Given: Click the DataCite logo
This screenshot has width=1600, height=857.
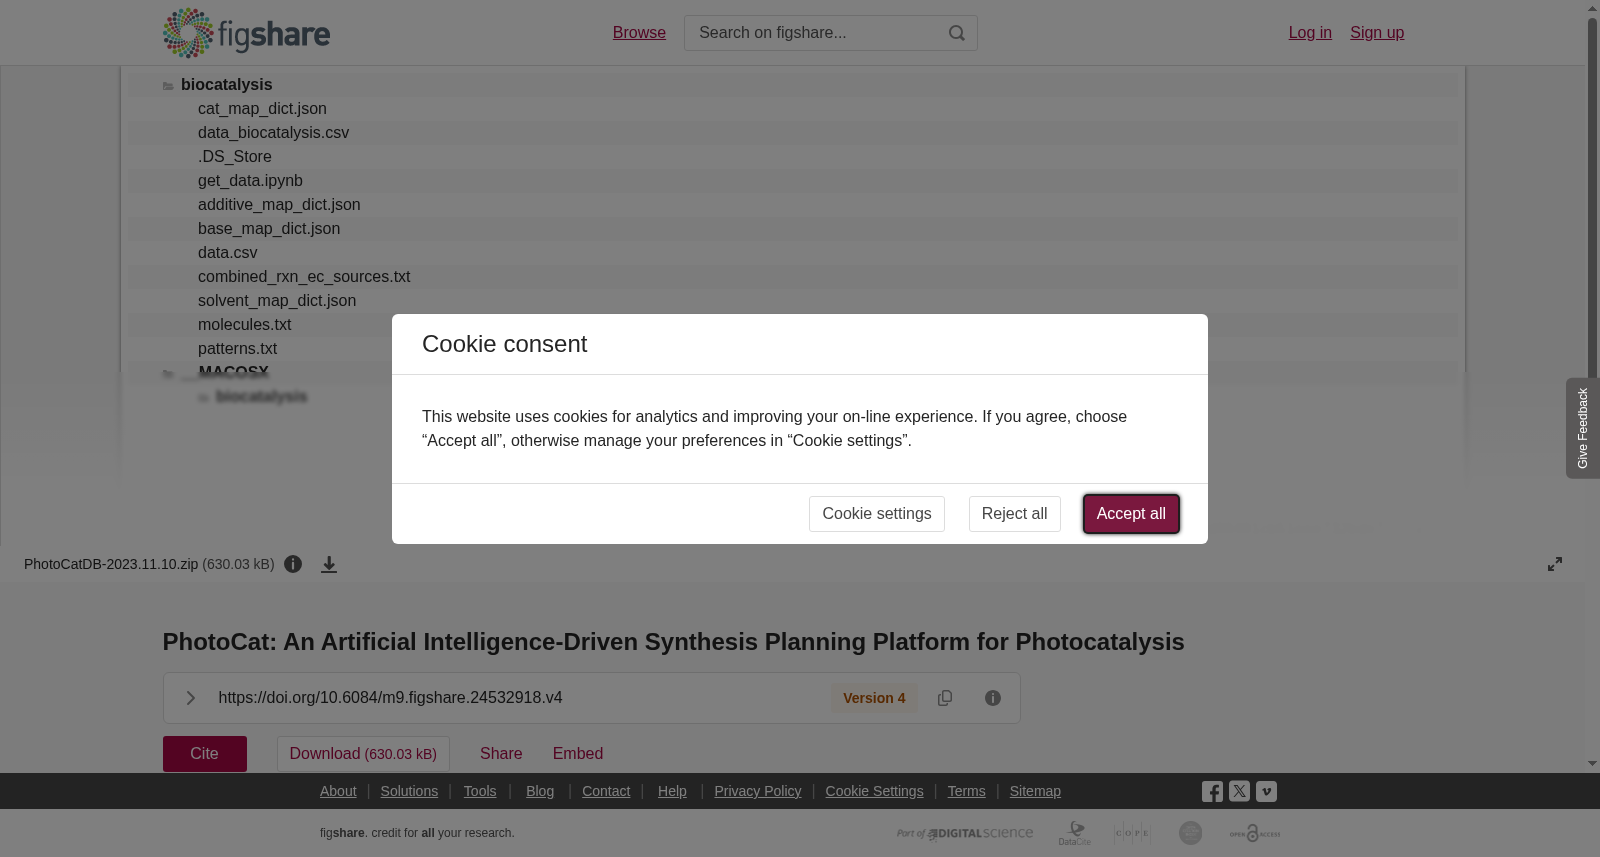Looking at the screenshot, I should (1075, 833).
